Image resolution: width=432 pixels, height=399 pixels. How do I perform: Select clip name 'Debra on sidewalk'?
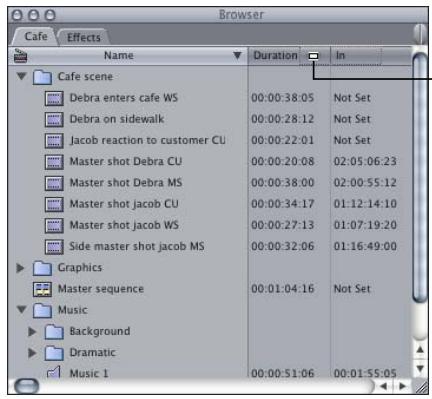pos(117,119)
